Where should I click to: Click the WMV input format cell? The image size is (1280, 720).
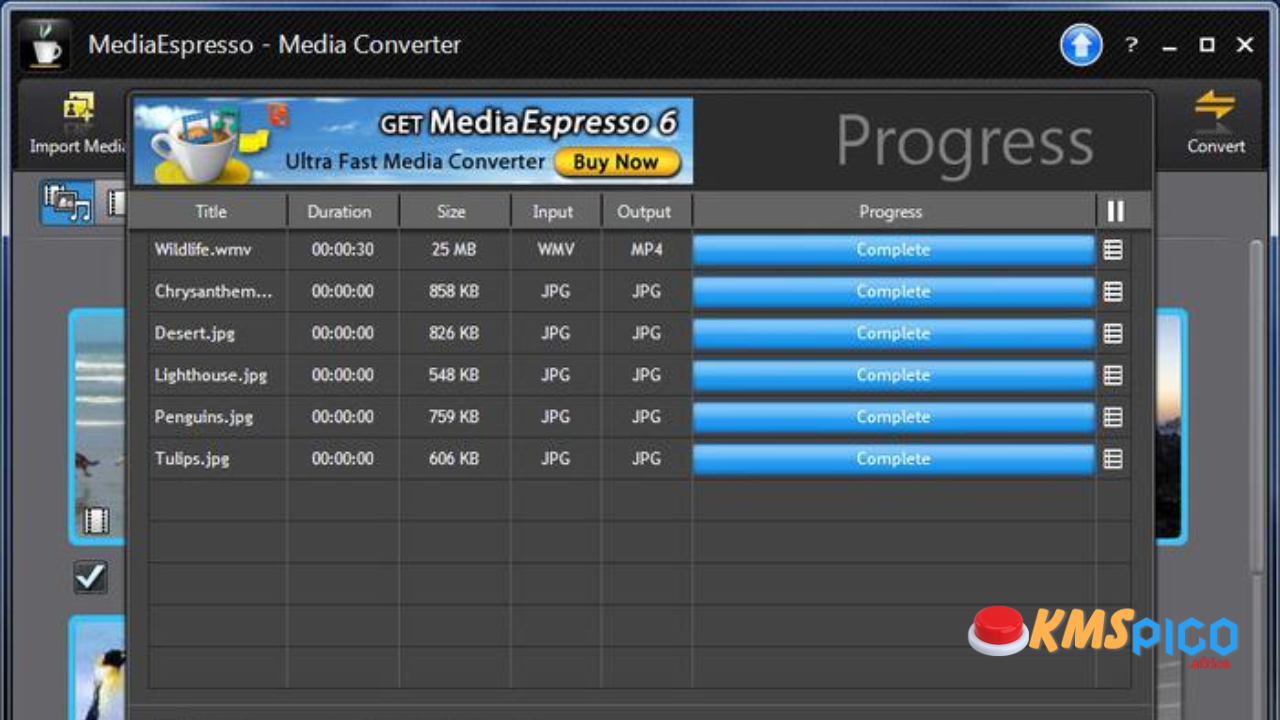pos(556,249)
